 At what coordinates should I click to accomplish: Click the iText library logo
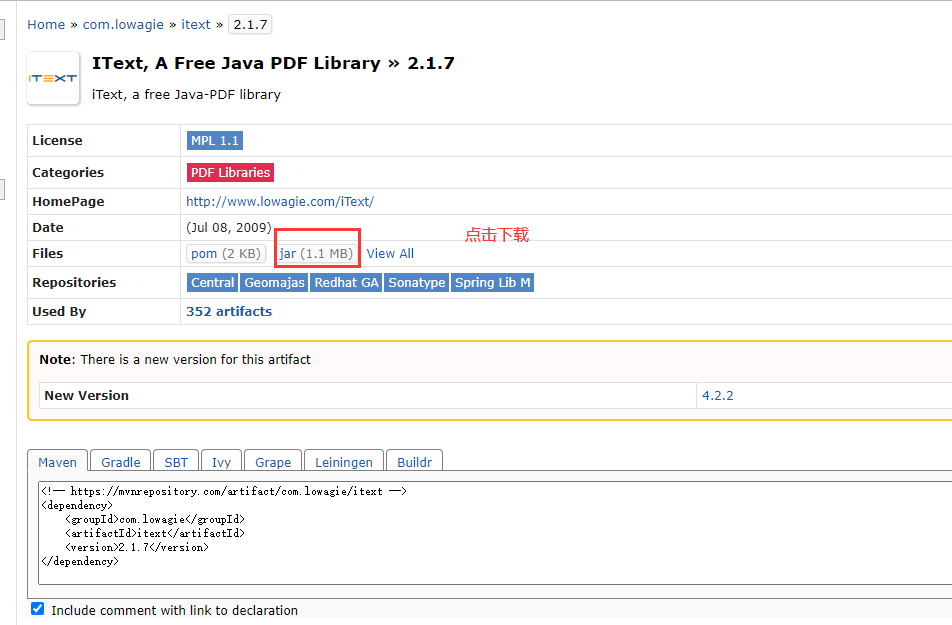(52, 77)
